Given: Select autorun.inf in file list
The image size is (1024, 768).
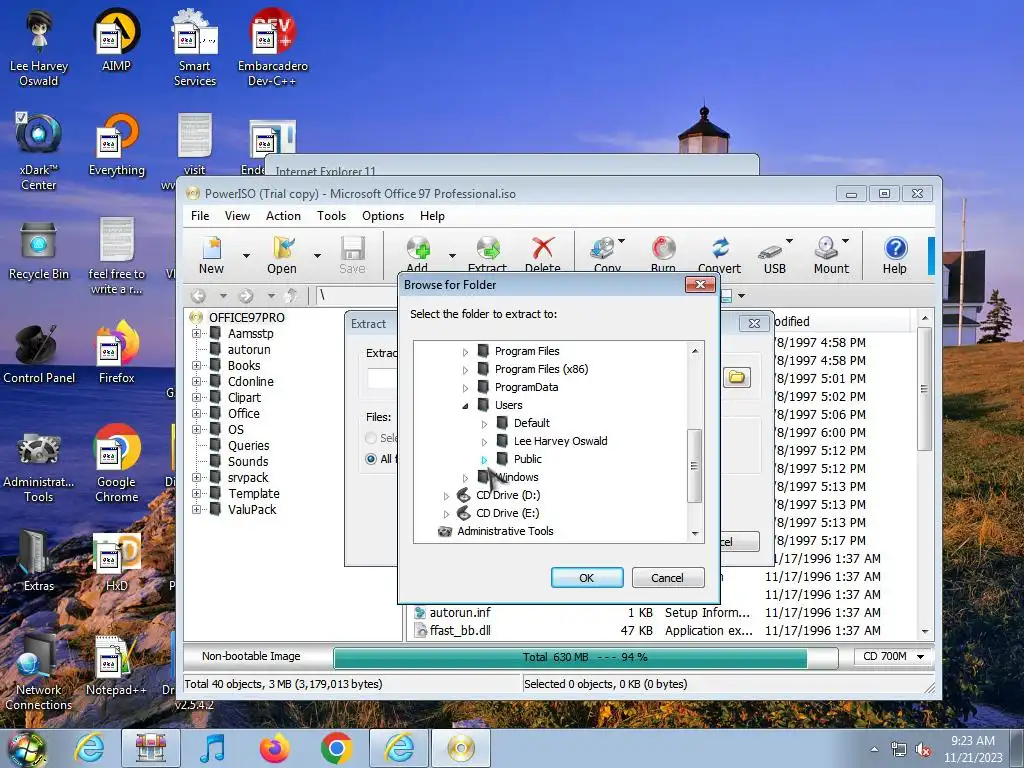Looking at the screenshot, I should tap(460, 613).
